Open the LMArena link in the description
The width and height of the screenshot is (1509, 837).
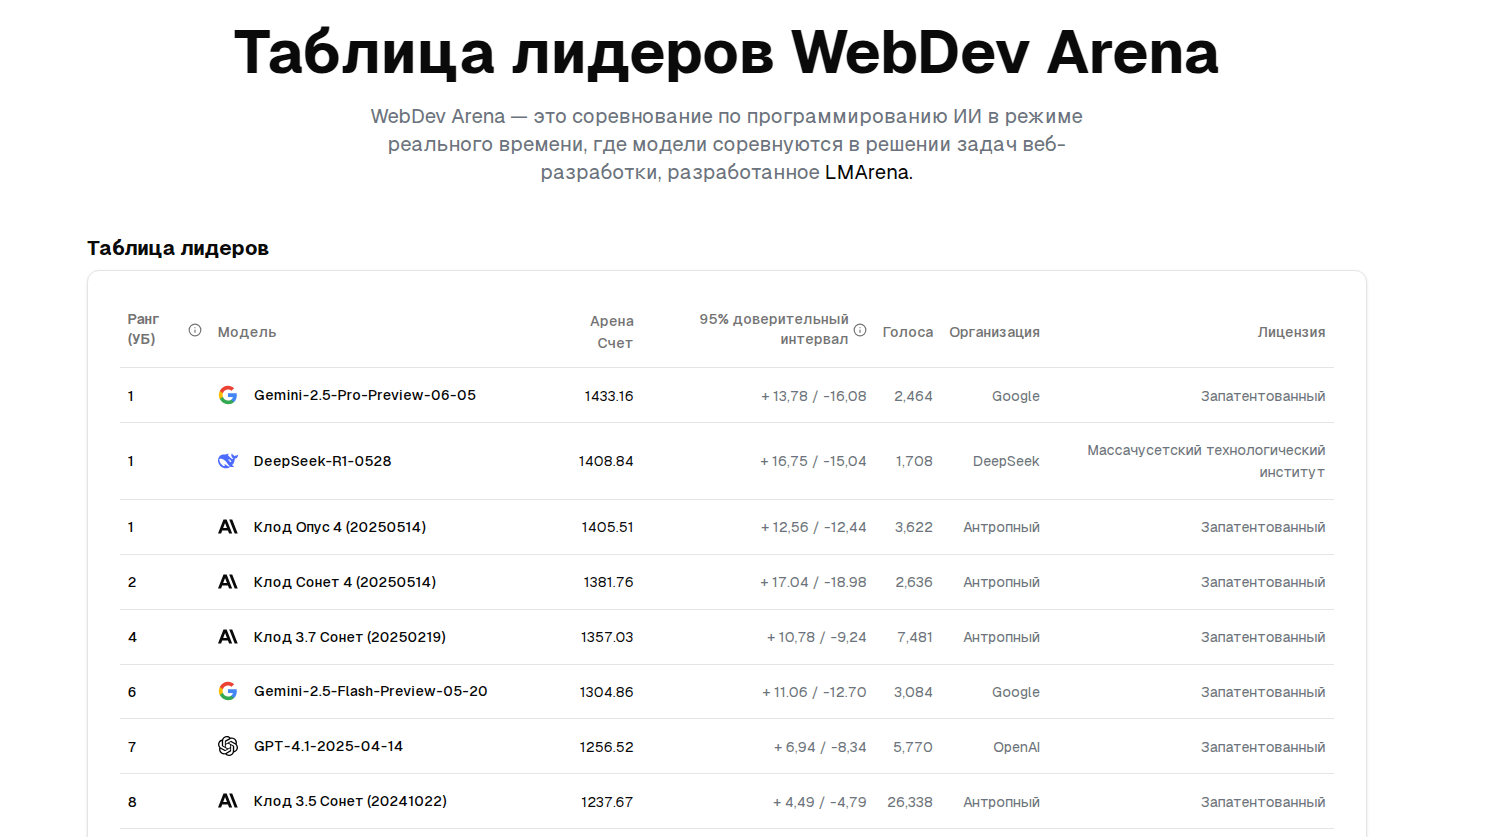(x=867, y=172)
